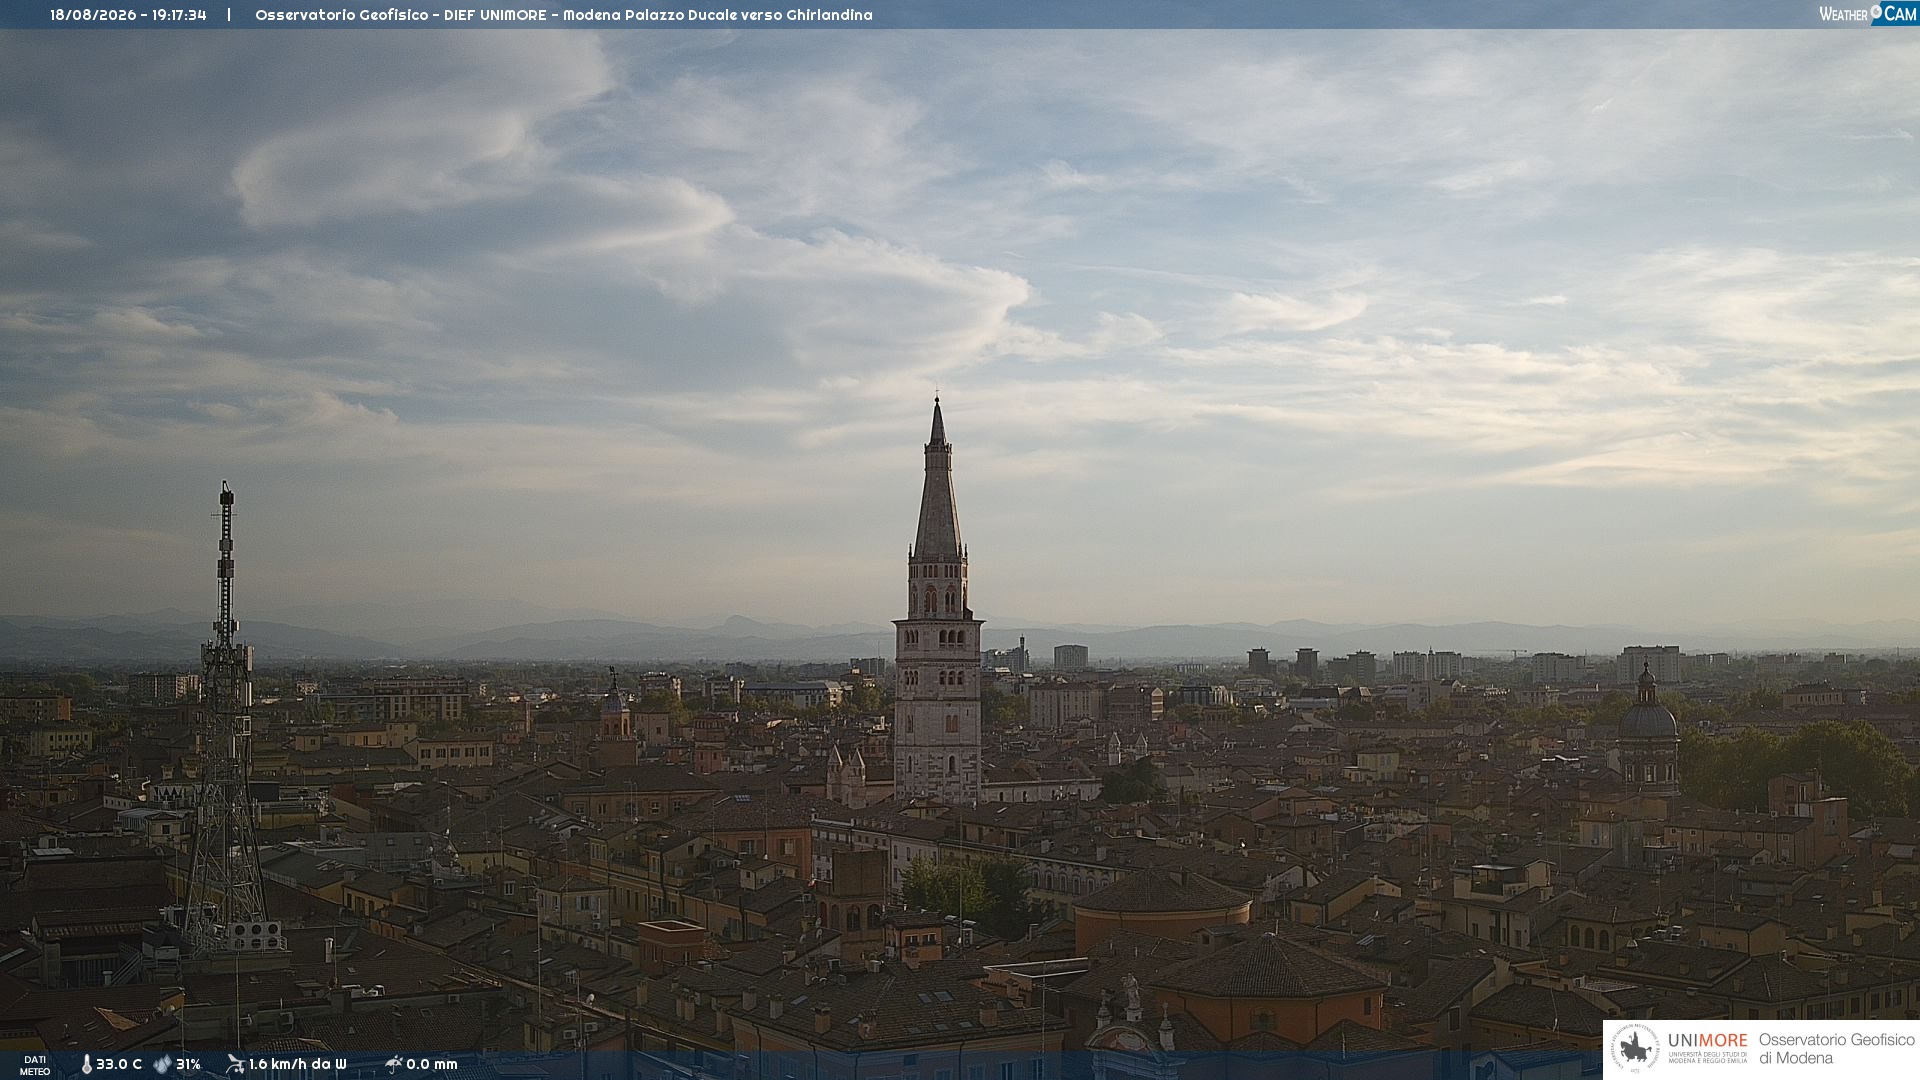This screenshot has height=1080, width=1920.
Task: Click the WeatherCam logo
Action: 1867,13
